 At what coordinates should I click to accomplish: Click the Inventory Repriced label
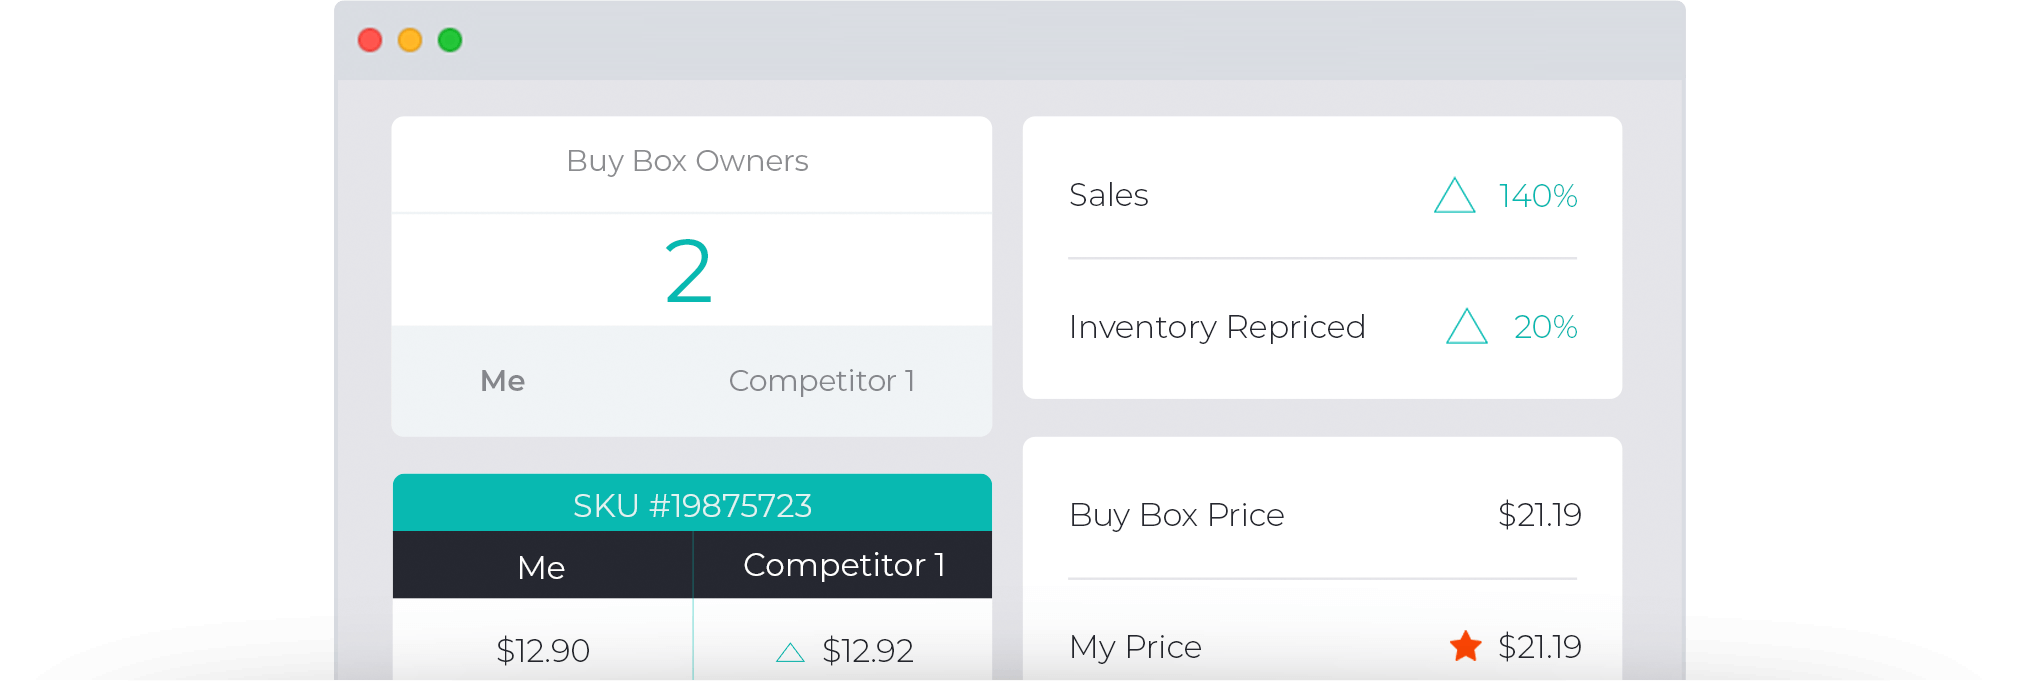pyautogui.click(x=1217, y=327)
